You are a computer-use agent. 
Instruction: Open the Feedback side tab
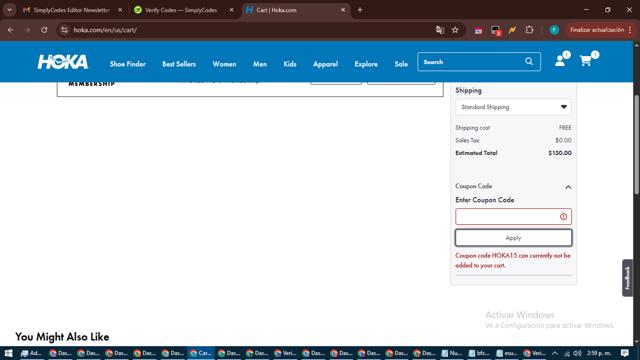[x=627, y=278]
